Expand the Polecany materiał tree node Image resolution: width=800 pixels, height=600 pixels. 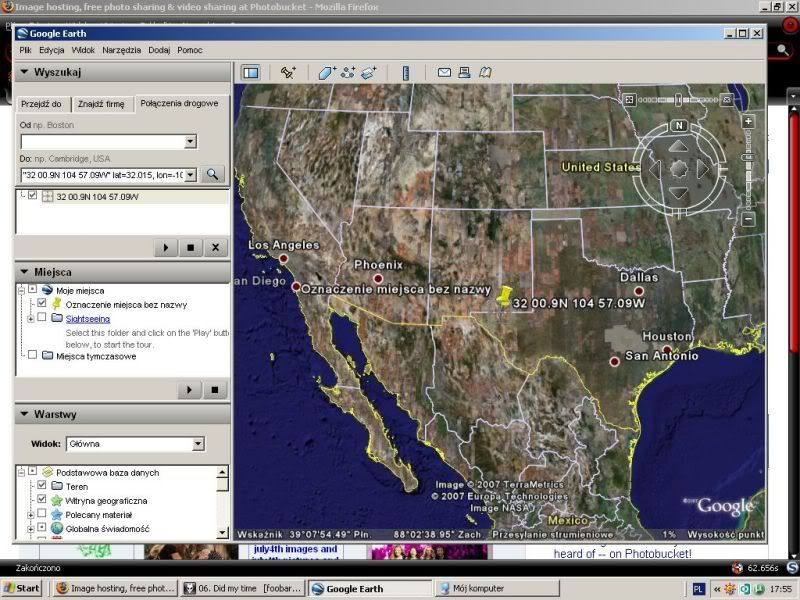coord(31,515)
